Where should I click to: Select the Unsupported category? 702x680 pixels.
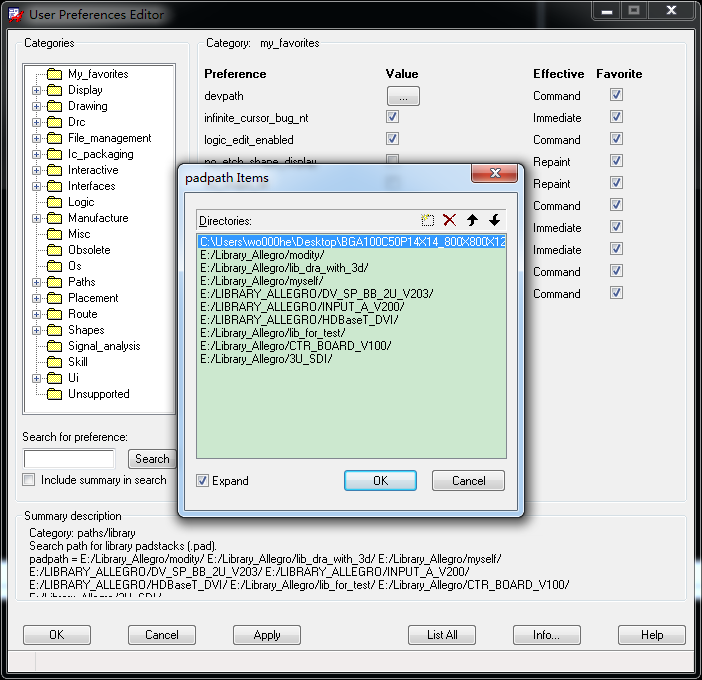point(98,394)
